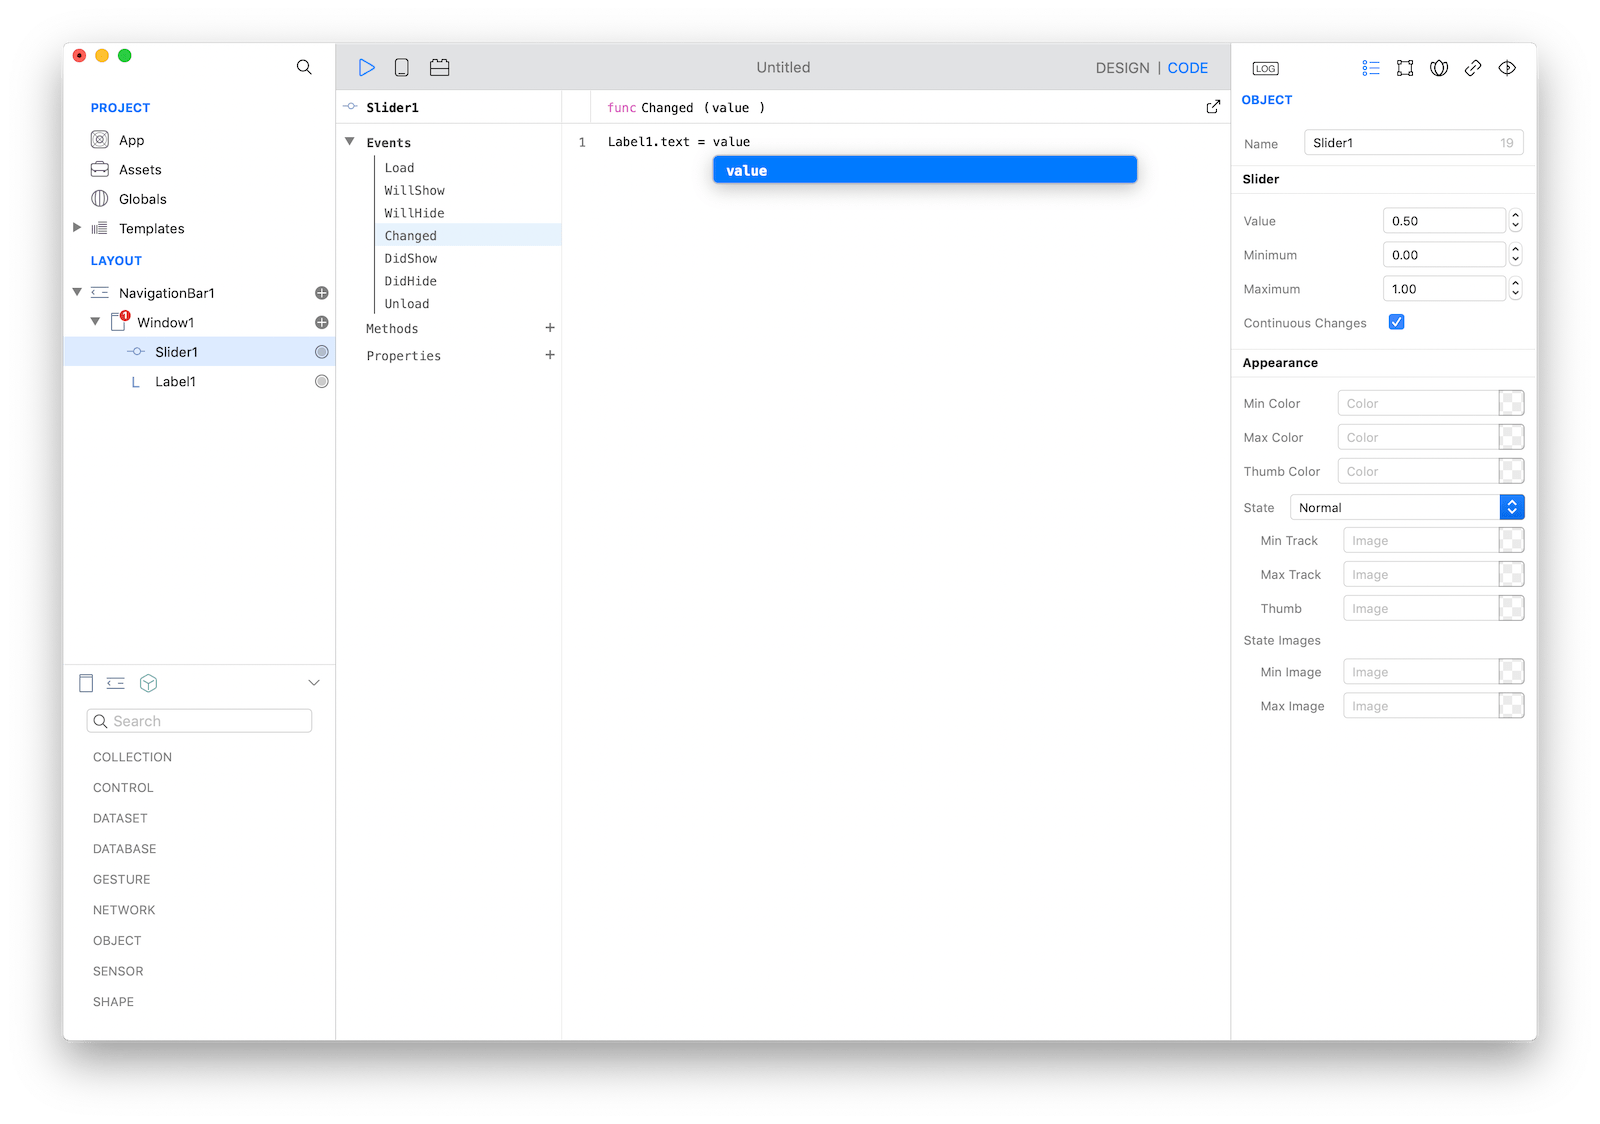Switch to CODE view
The image size is (1600, 1124).
pyautogui.click(x=1188, y=68)
